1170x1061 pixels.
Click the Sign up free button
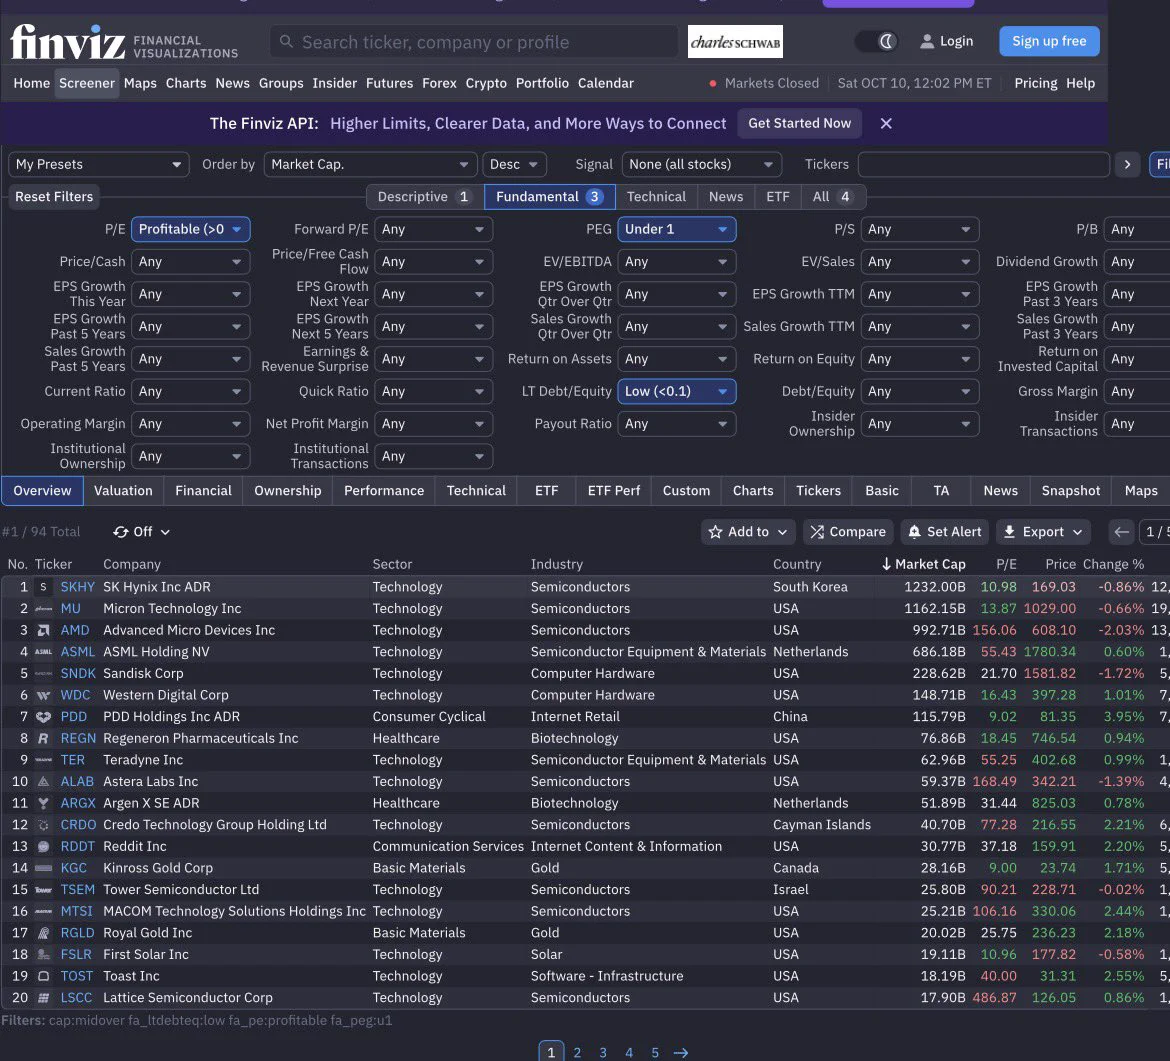1049,41
